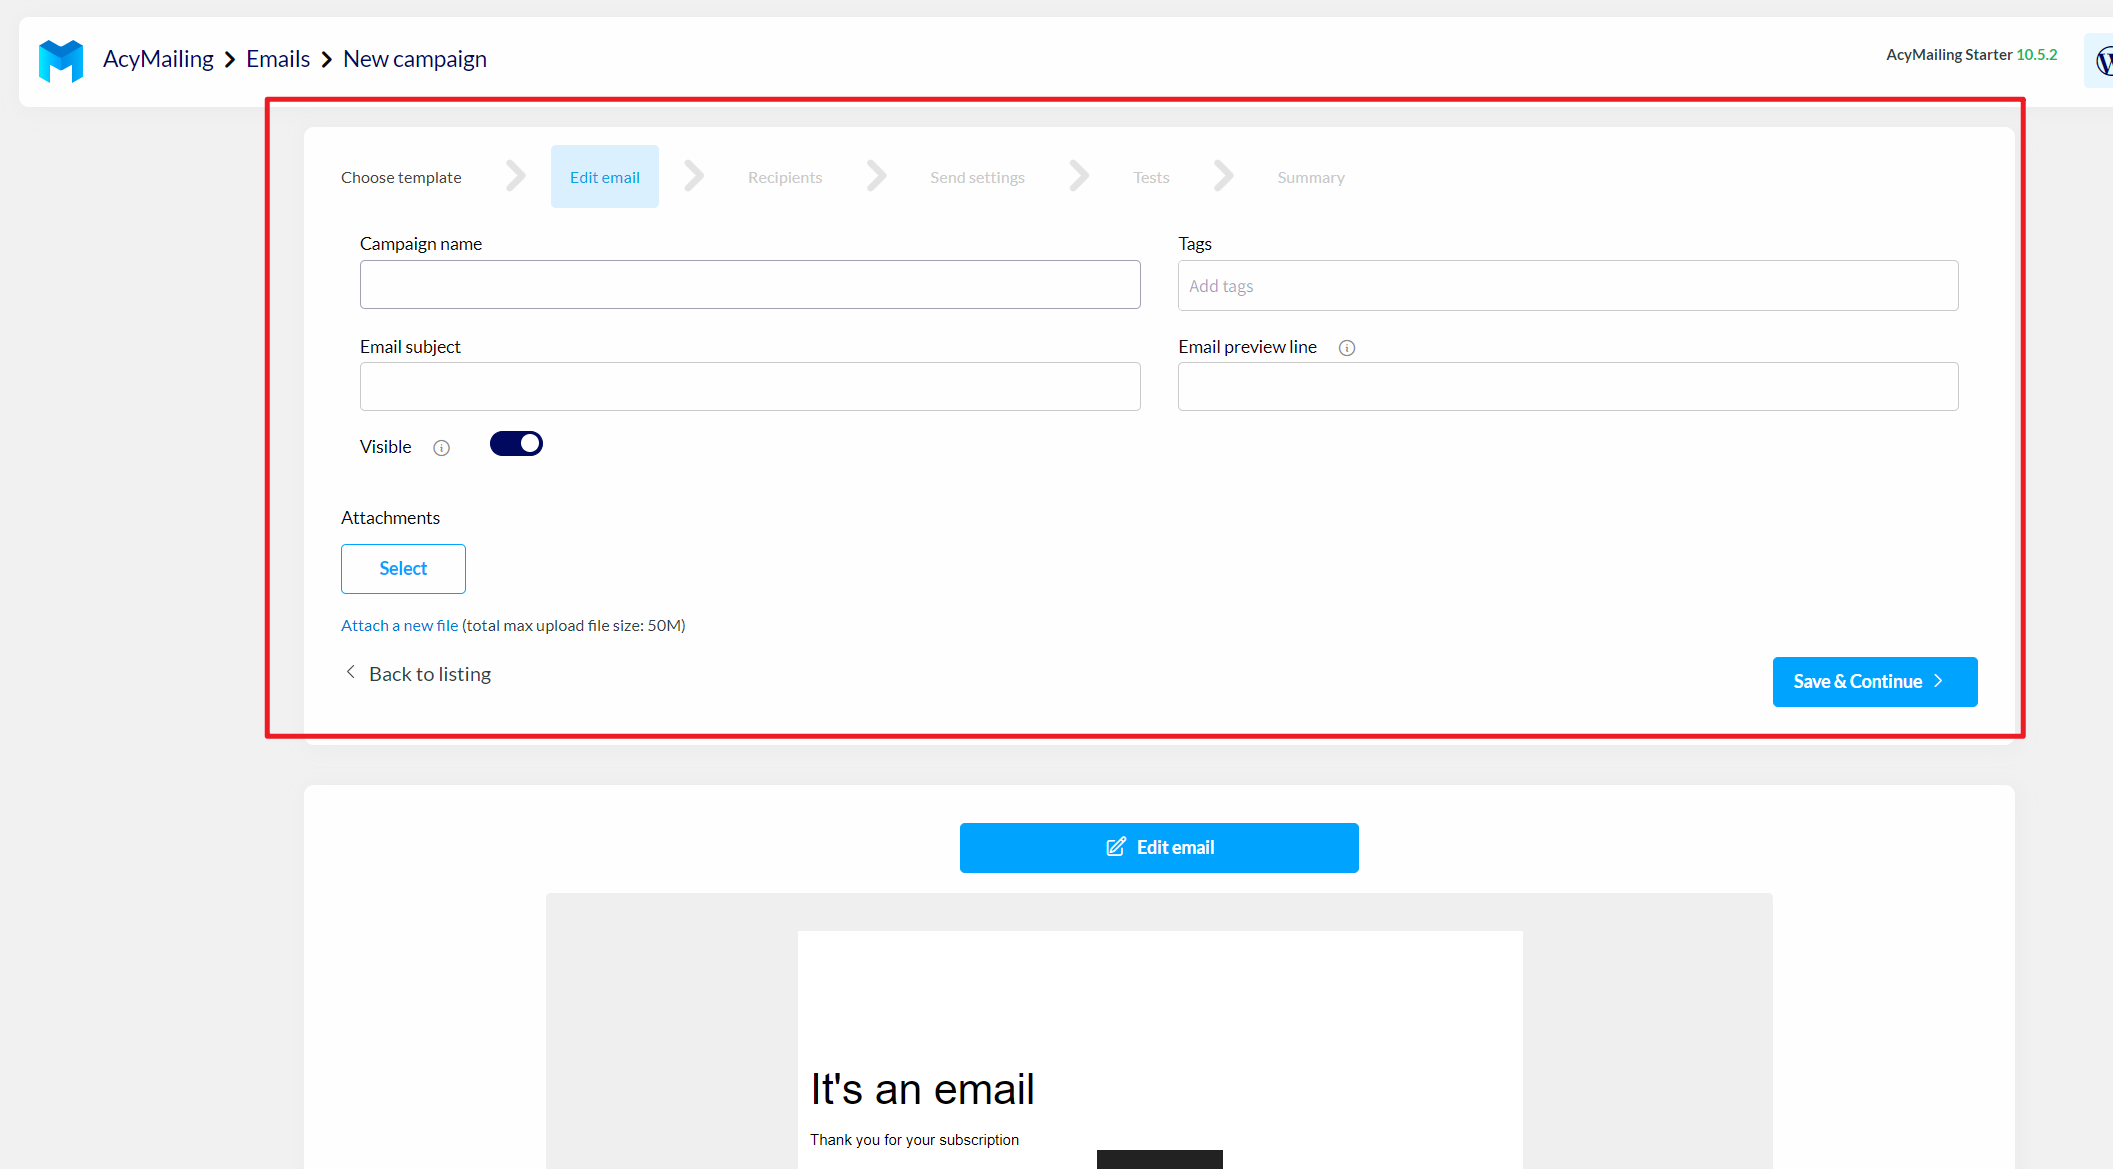Viewport: 2113px width, 1169px height.
Task: Click into the Campaign name field
Action: click(750, 285)
